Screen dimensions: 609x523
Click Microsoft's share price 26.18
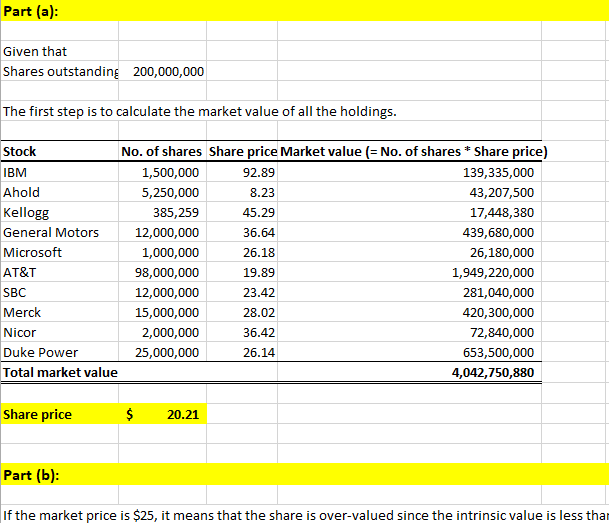[x=259, y=252]
